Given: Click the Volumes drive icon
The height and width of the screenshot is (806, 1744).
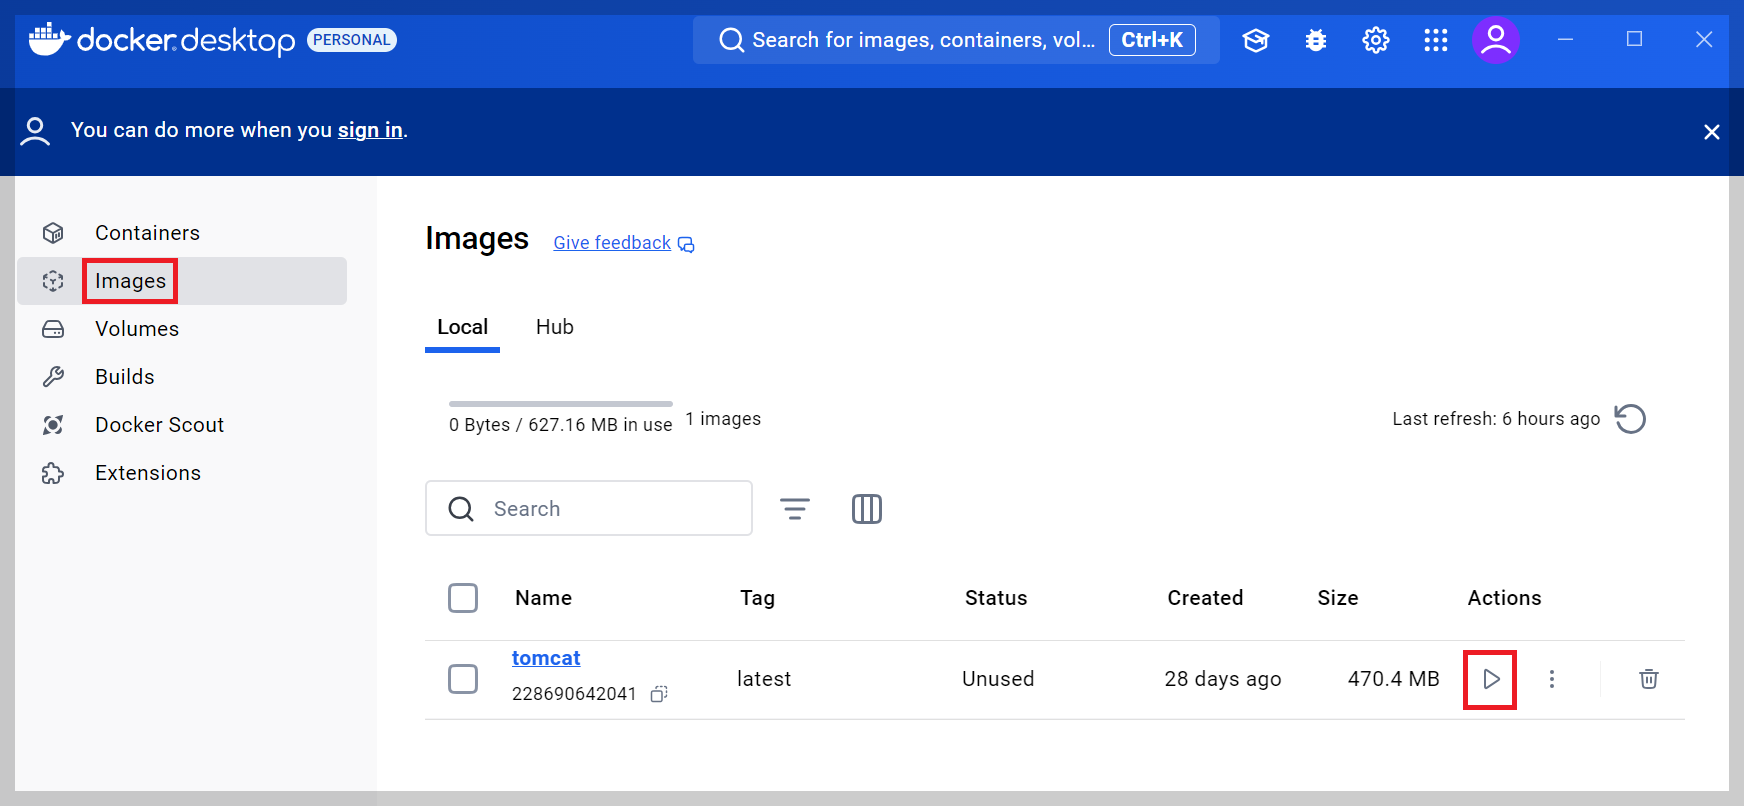Looking at the screenshot, I should click(x=53, y=329).
